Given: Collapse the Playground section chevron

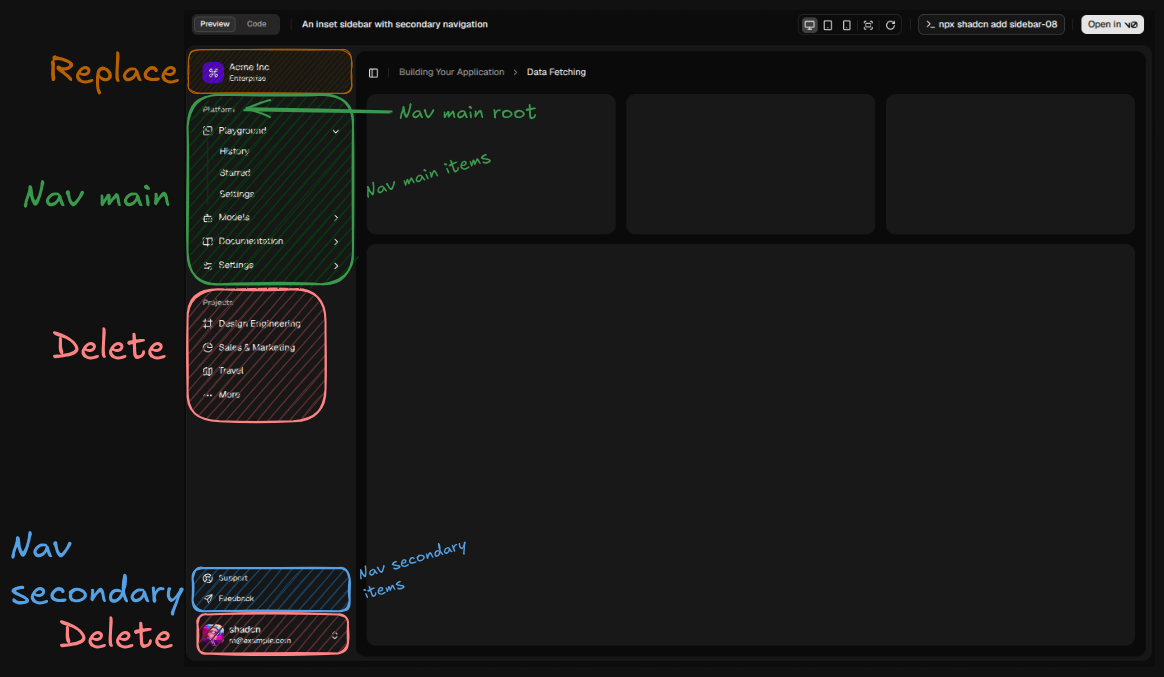Looking at the screenshot, I should tap(336, 131).
